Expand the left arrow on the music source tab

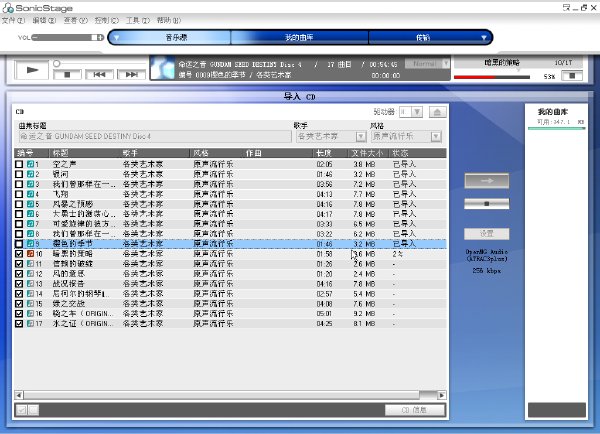pyautogui.click(x=117, y=38)
